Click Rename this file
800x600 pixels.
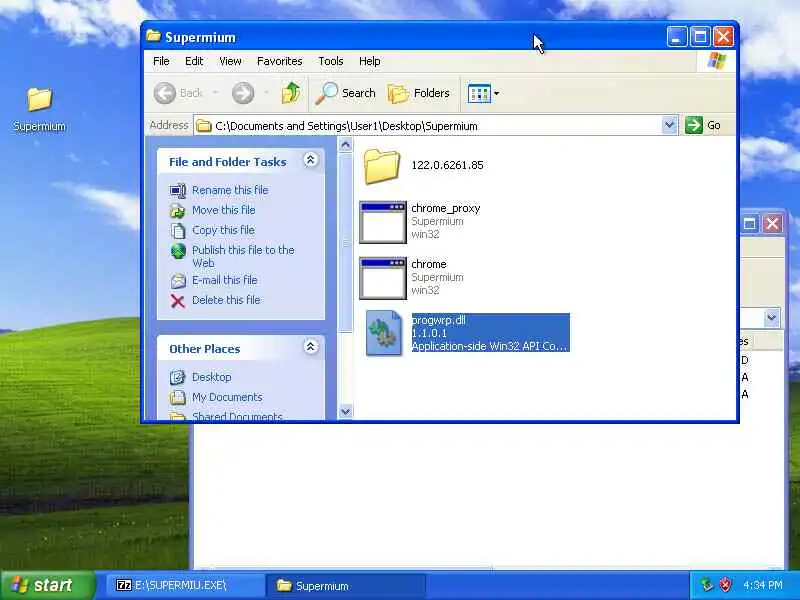coord(230,190)
